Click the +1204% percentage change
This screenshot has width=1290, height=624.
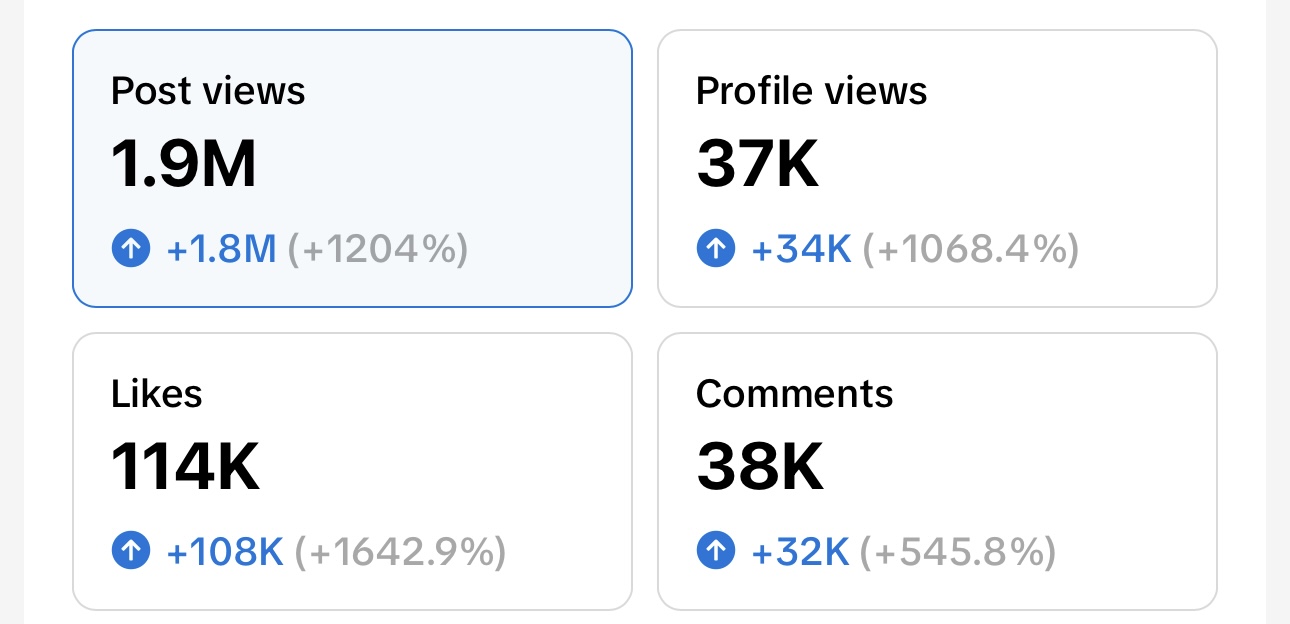pyautogui.click(x=378, y=249)
